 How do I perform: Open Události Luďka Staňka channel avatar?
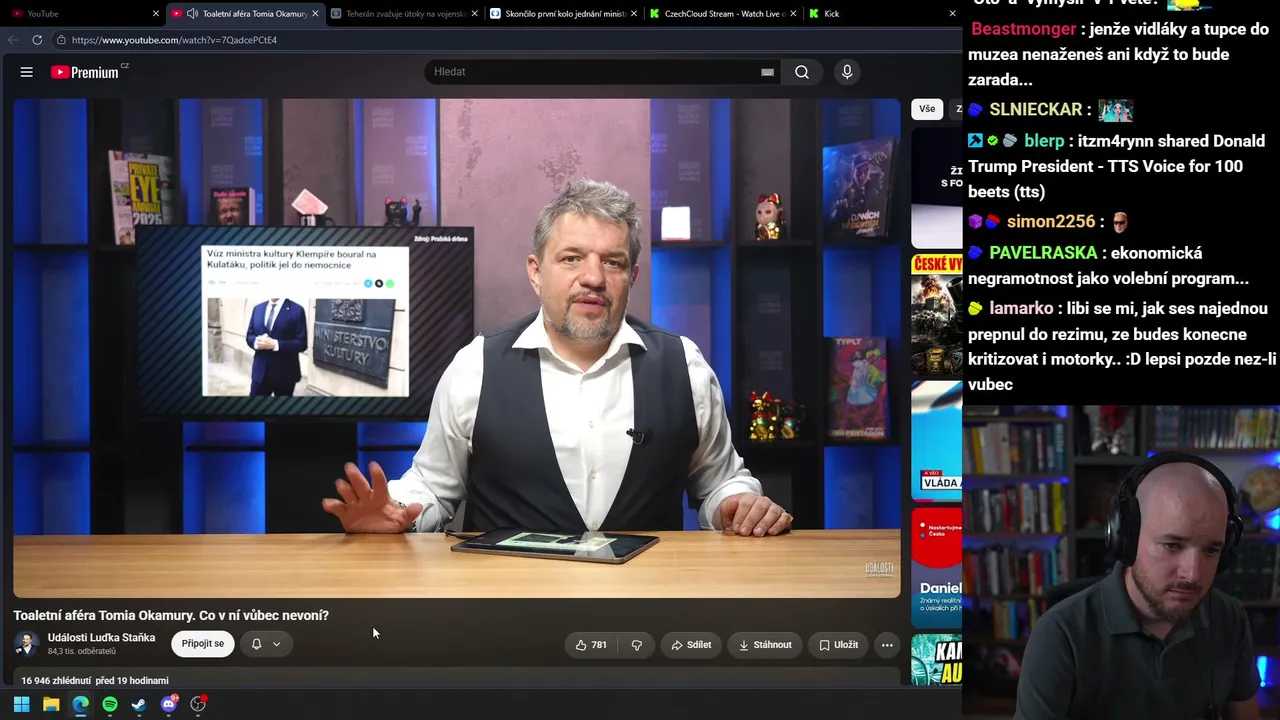(x=27, y=644)
